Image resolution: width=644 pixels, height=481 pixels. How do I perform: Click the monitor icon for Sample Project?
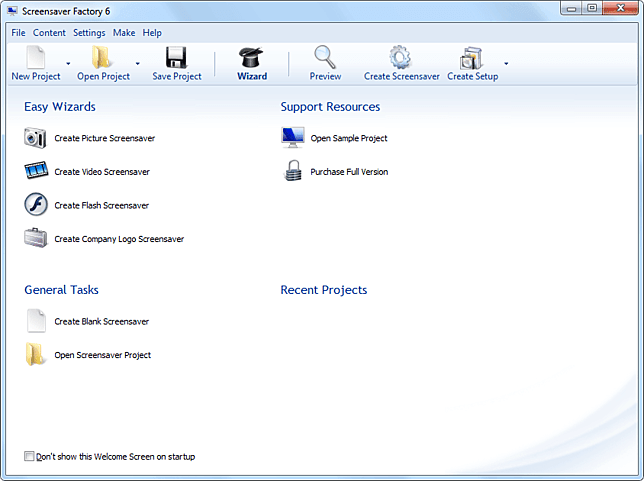293,137
